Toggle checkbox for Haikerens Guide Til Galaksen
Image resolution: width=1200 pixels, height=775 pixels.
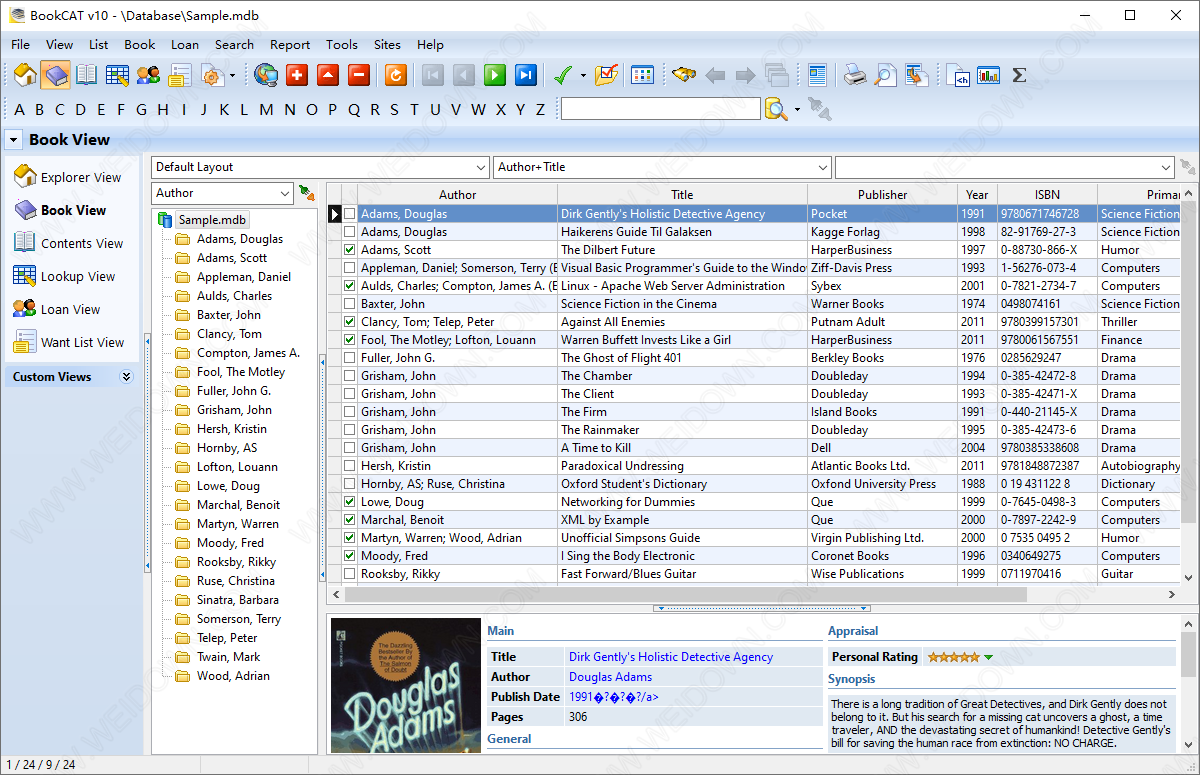point(350,232)
